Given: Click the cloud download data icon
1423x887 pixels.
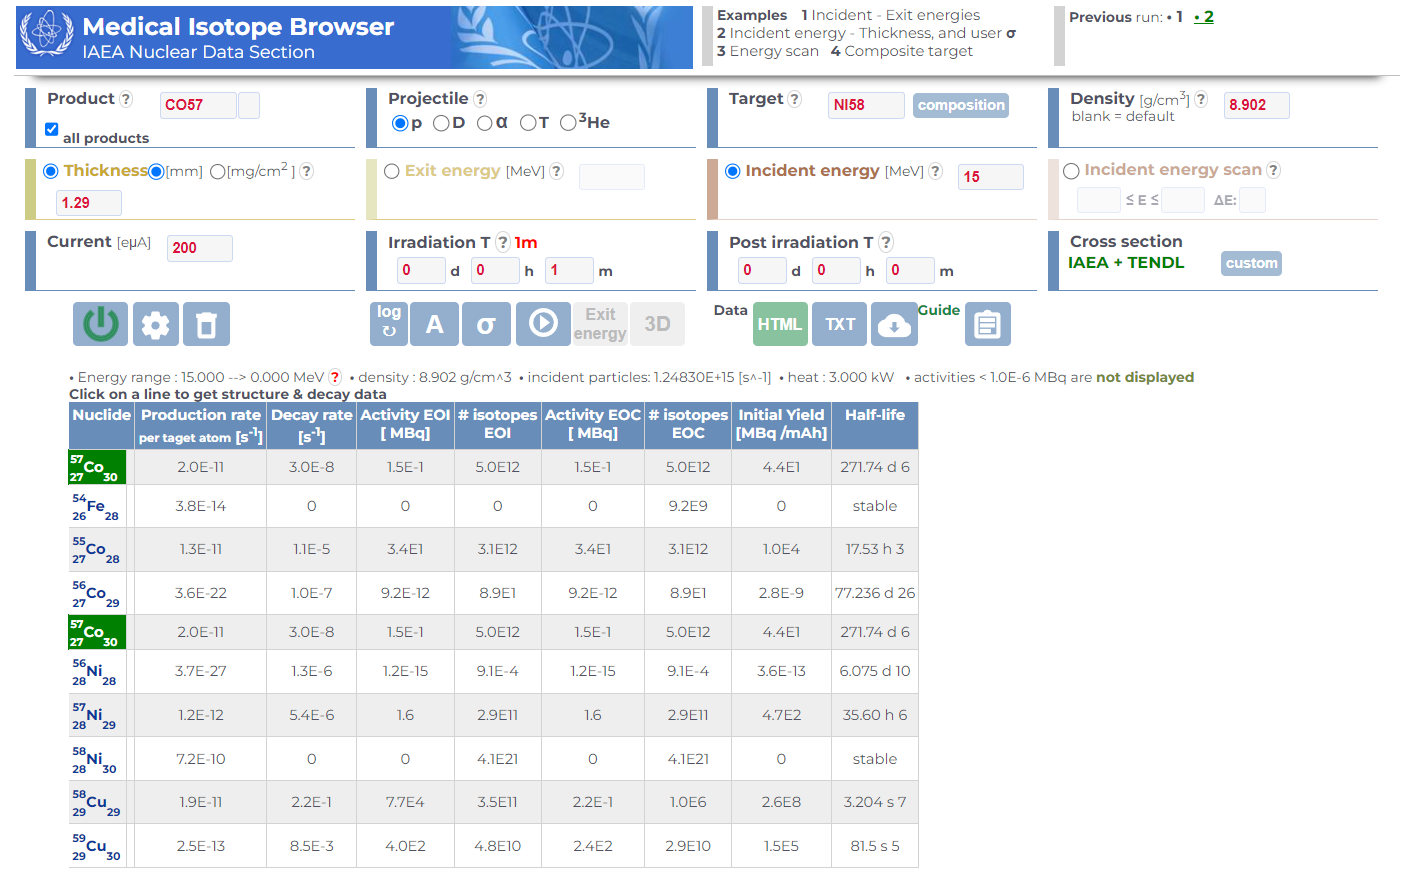Looking at the screenshot, I should (893, 323).
